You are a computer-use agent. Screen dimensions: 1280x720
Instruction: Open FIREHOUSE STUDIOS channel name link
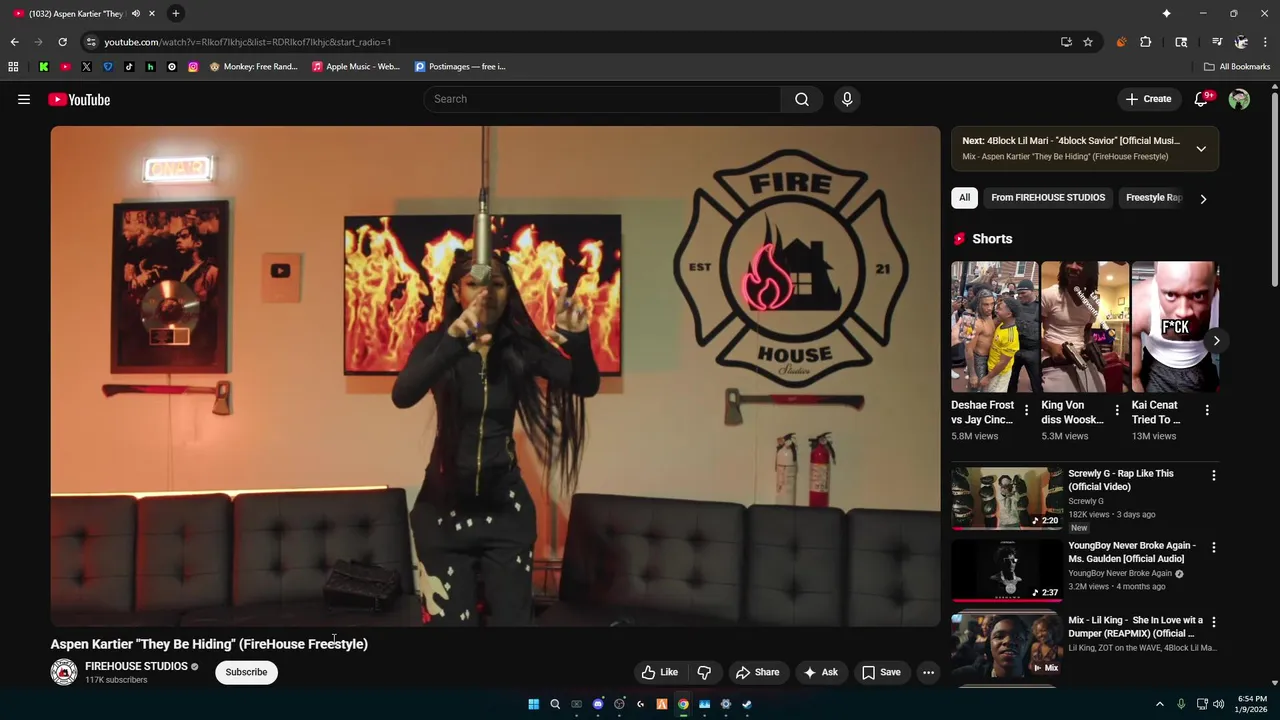[136, 666]
